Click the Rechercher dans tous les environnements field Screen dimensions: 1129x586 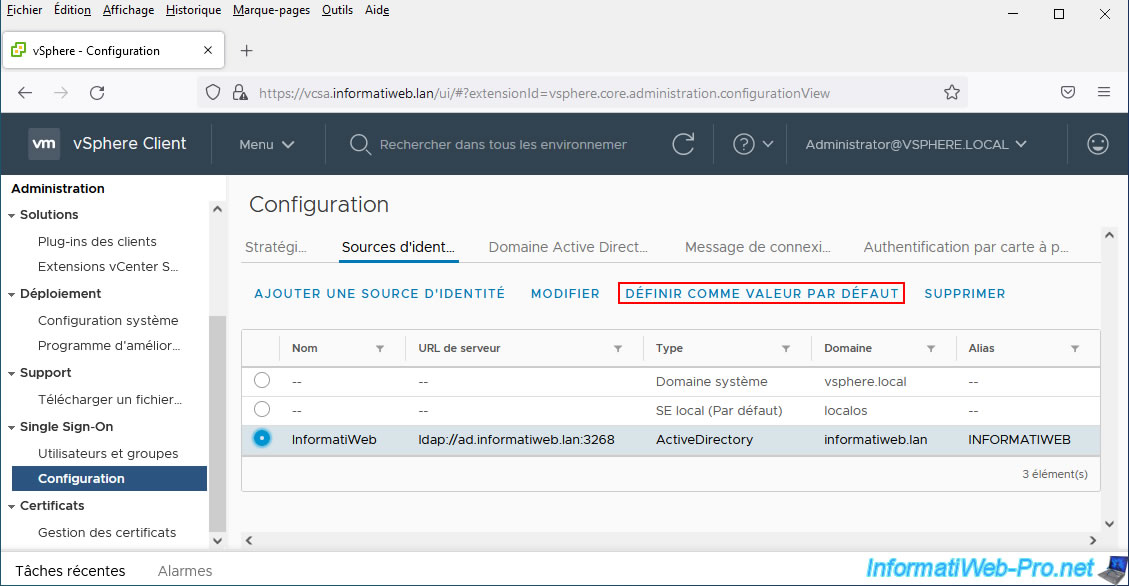tap(503, 145)
